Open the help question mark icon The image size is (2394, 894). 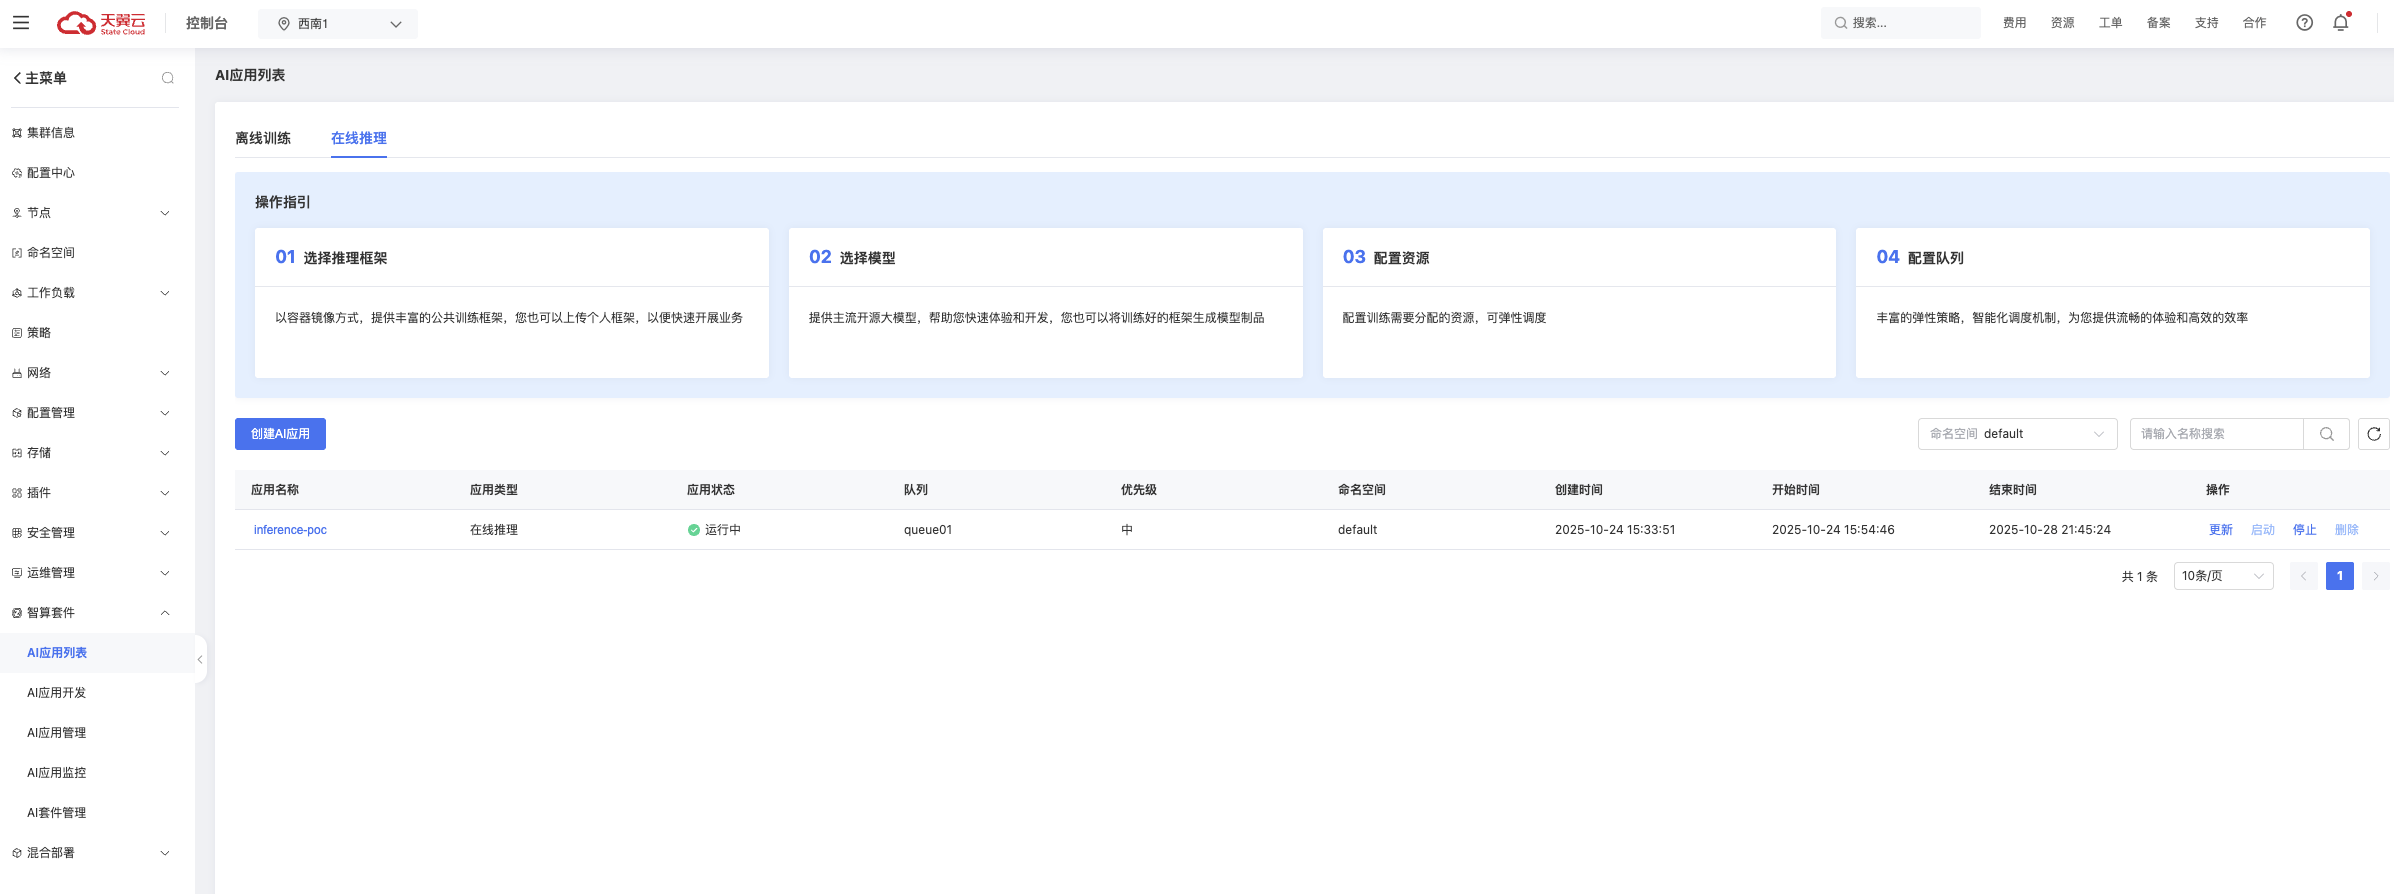pyautogui.click(x=2304, y=23)
